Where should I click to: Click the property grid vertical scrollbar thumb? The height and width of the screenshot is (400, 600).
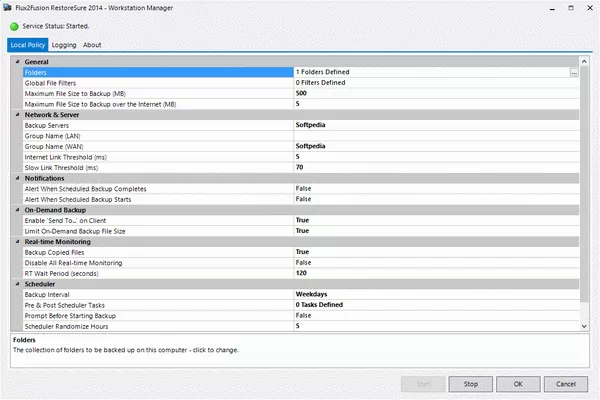pyautogui.click(x=584, y=184)
